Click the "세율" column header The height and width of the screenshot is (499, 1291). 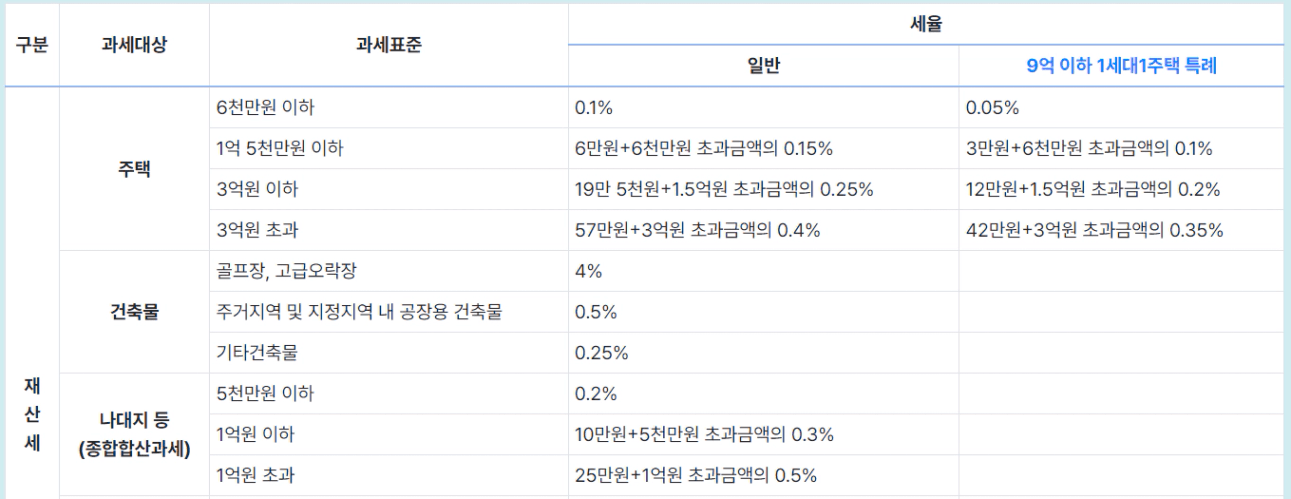pos(925,24)
